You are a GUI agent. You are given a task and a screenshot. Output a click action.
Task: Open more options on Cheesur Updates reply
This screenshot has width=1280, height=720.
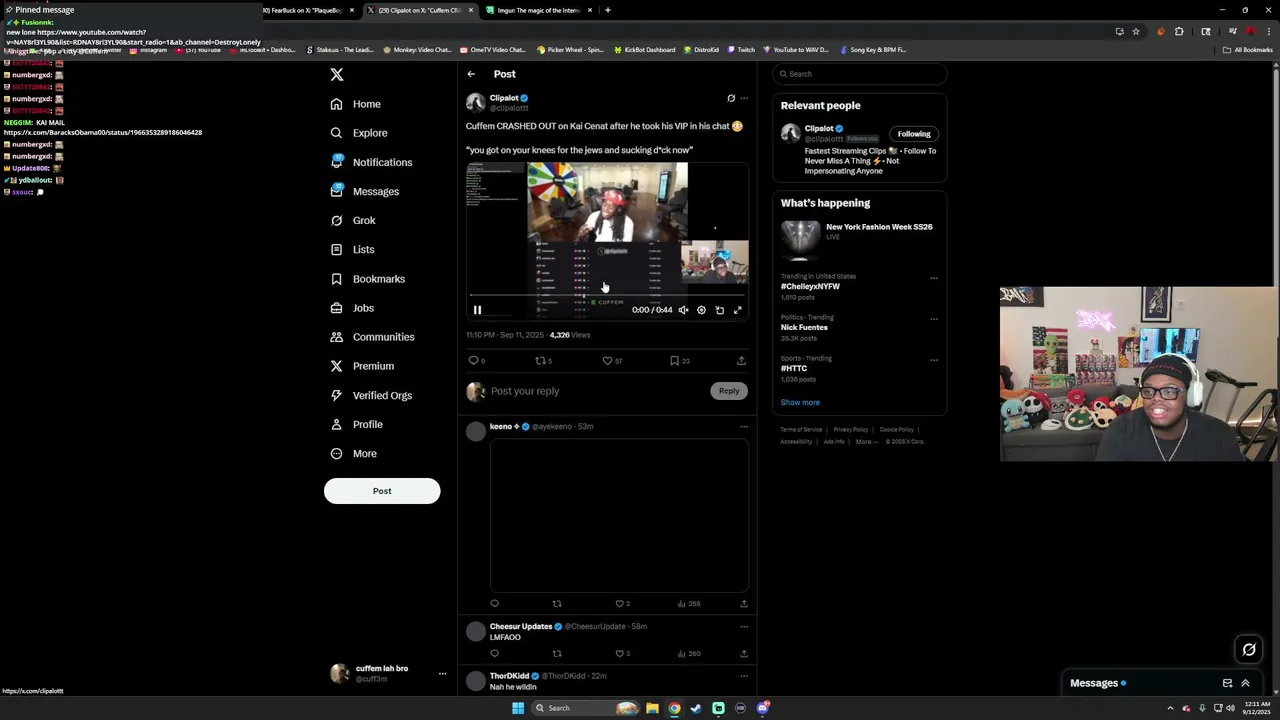(744, 627)
